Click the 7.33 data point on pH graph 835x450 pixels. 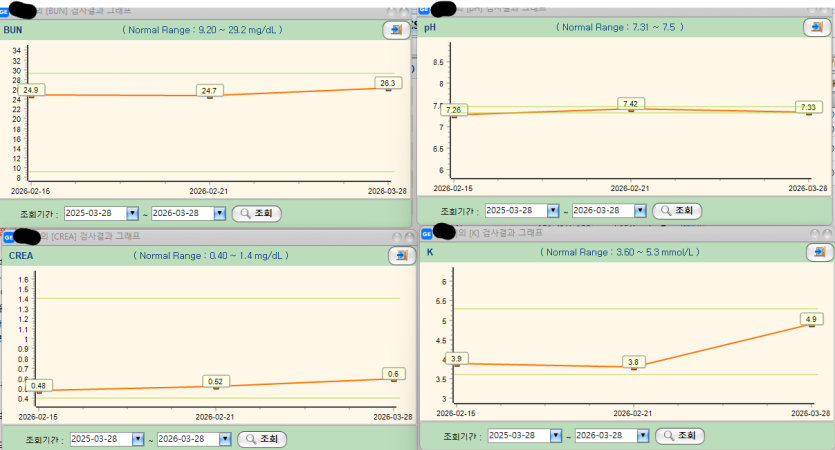(808, 107)
